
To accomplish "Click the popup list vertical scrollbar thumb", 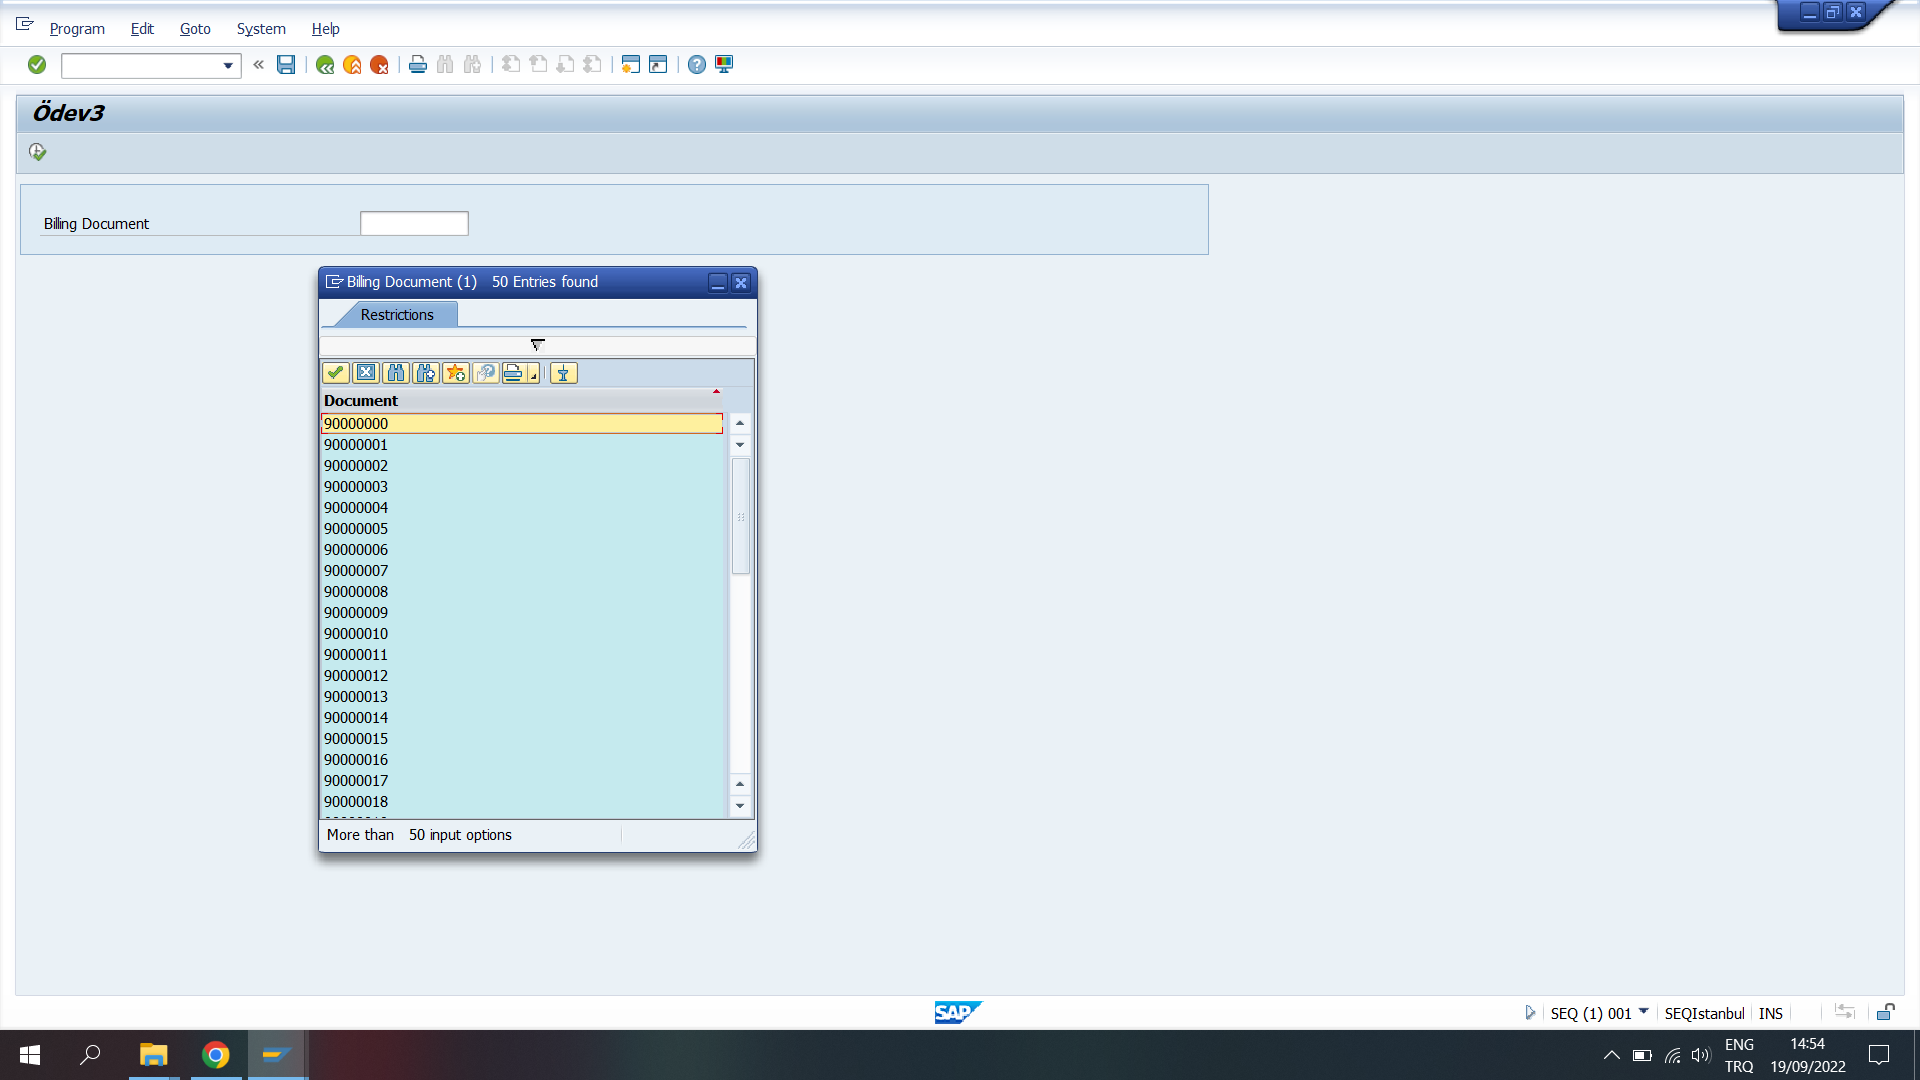I will 741,516.
